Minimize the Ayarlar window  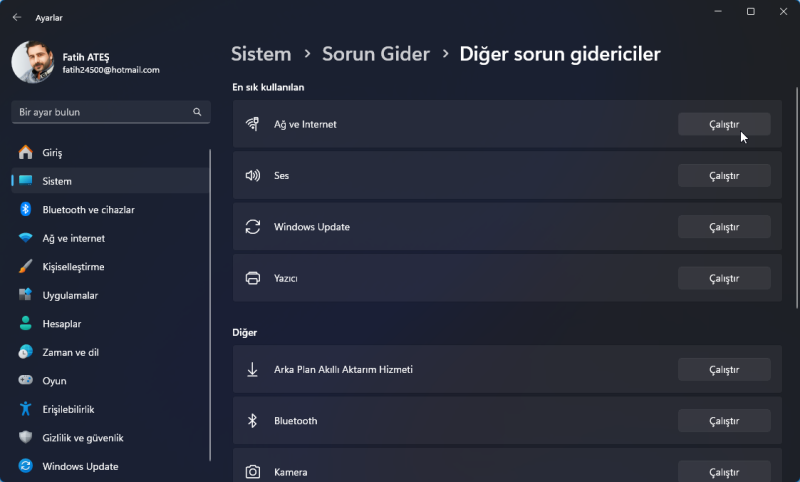(x=718, y=11)
